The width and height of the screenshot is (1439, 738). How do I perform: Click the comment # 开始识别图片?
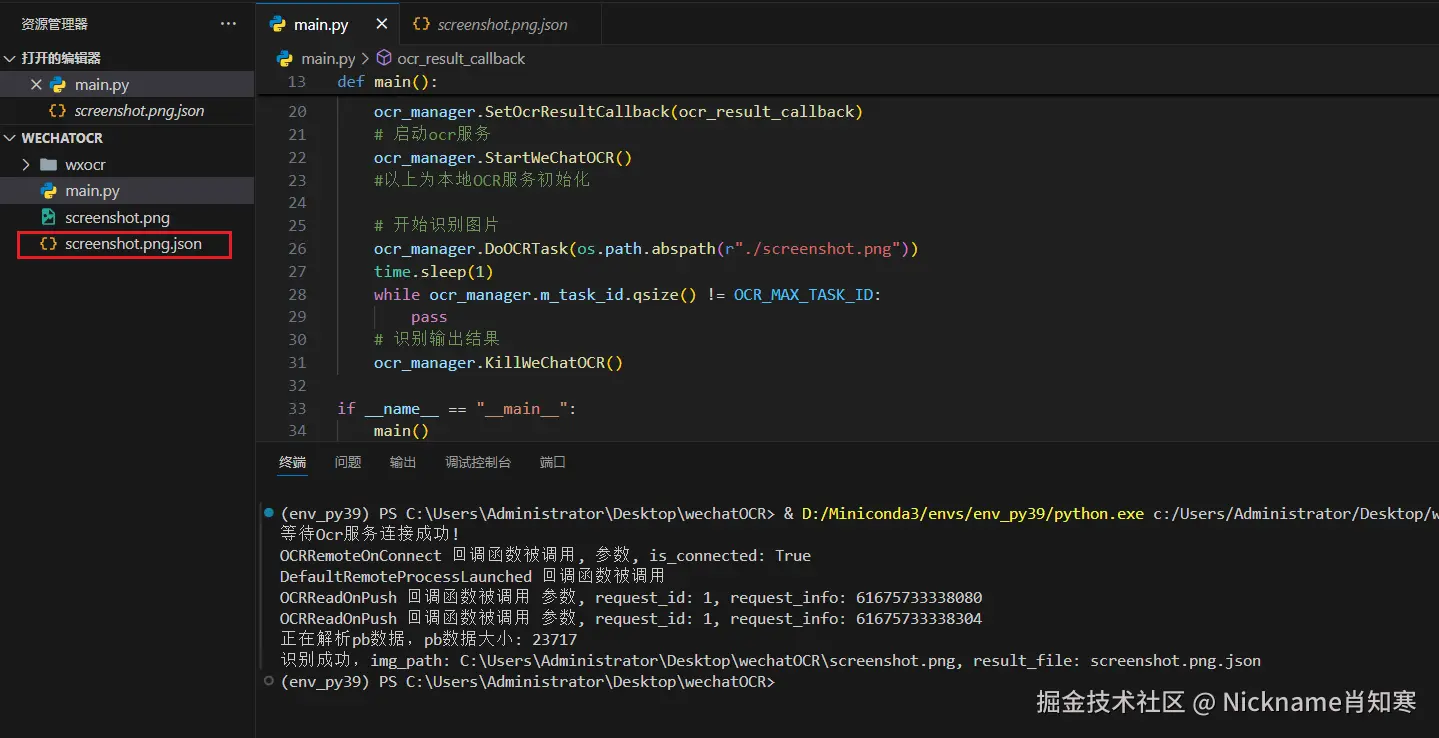click(436, 225)
